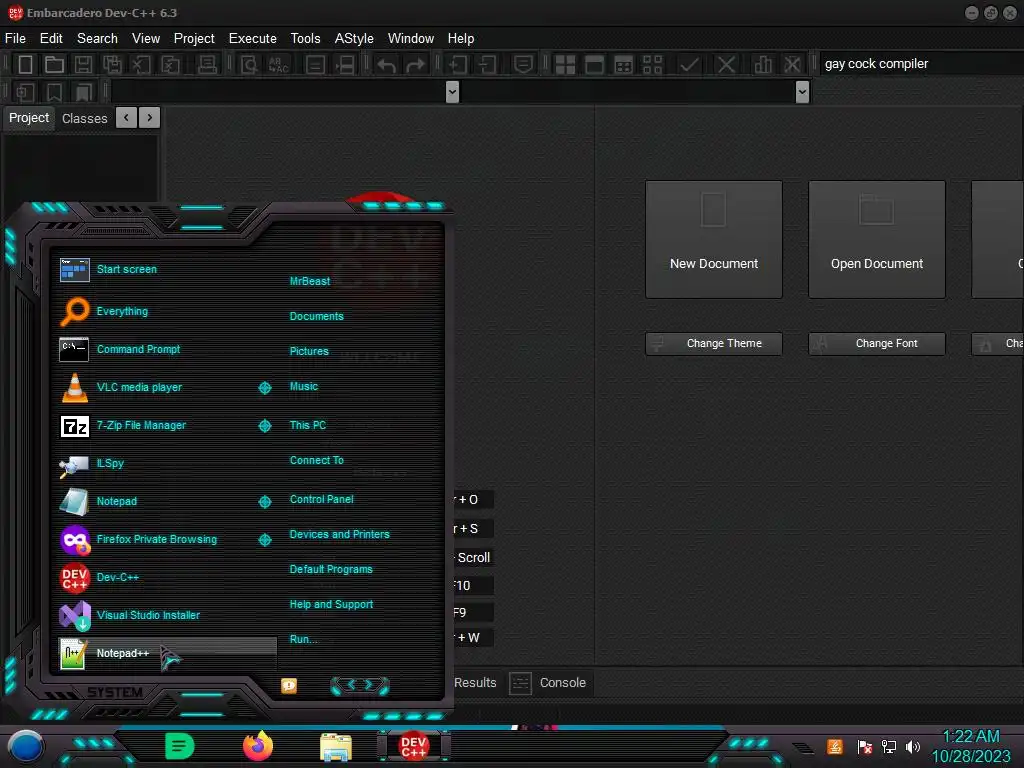Click the Change Font button

pyautogui.click(x=876, y=344)
